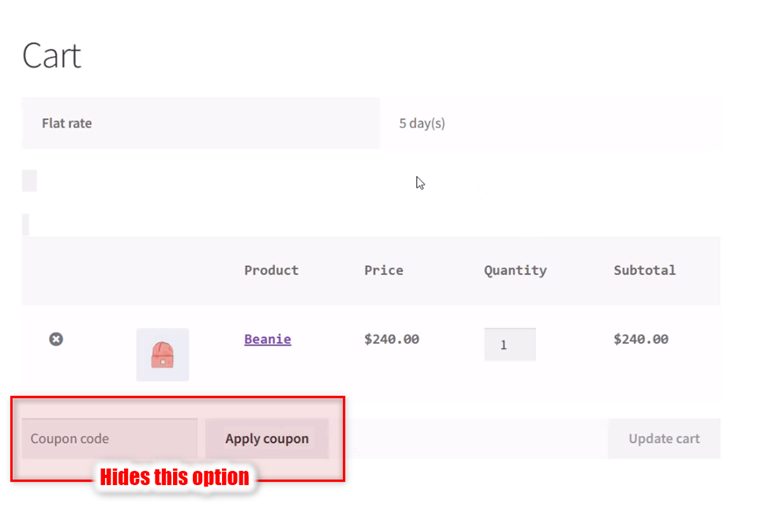Click the Quantity column header
The width and height of the screenshot is (779, 508).
pos(515,271)
